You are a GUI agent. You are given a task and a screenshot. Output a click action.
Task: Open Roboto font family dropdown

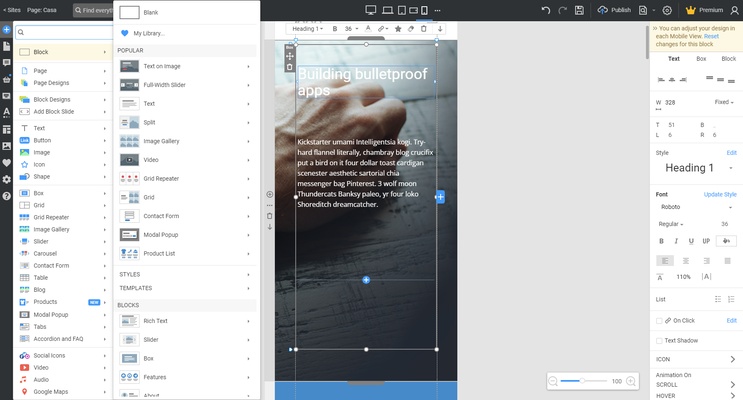click(697, 207)
